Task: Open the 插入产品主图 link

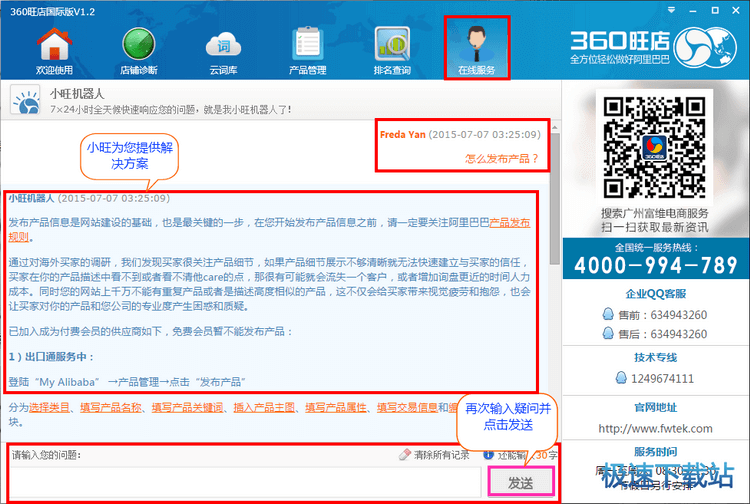Action: point(264,407)
